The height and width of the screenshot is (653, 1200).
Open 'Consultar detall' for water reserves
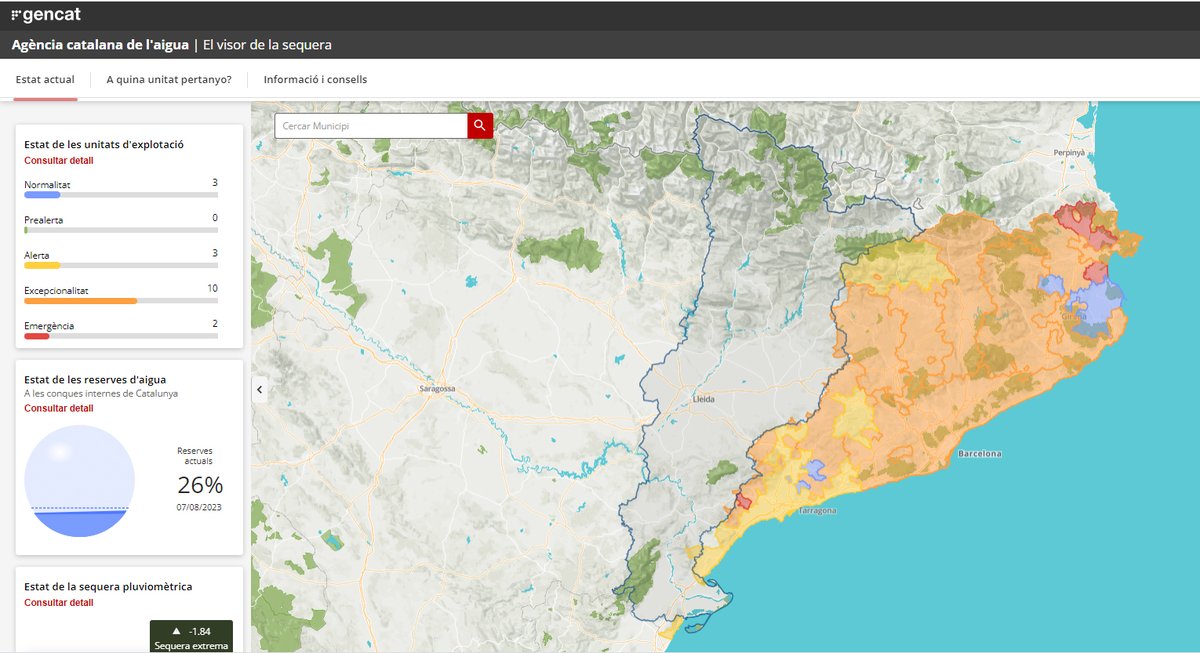pos(58,408)
